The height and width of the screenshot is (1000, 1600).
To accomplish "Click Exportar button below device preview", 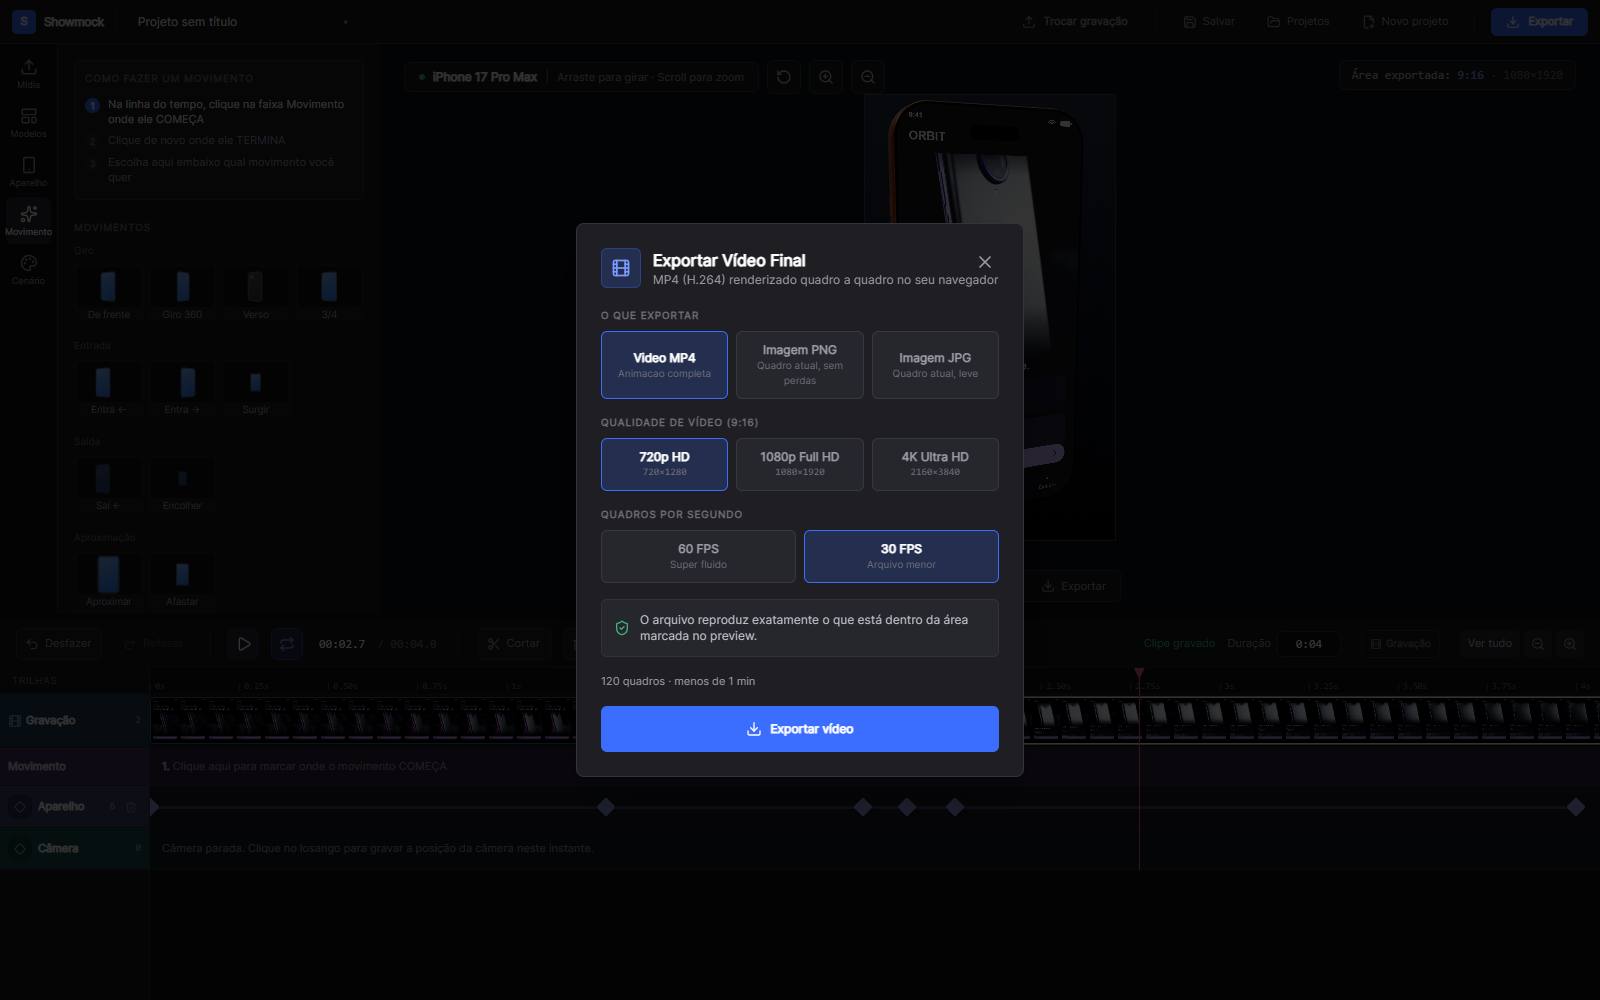I will point(1074,586).
